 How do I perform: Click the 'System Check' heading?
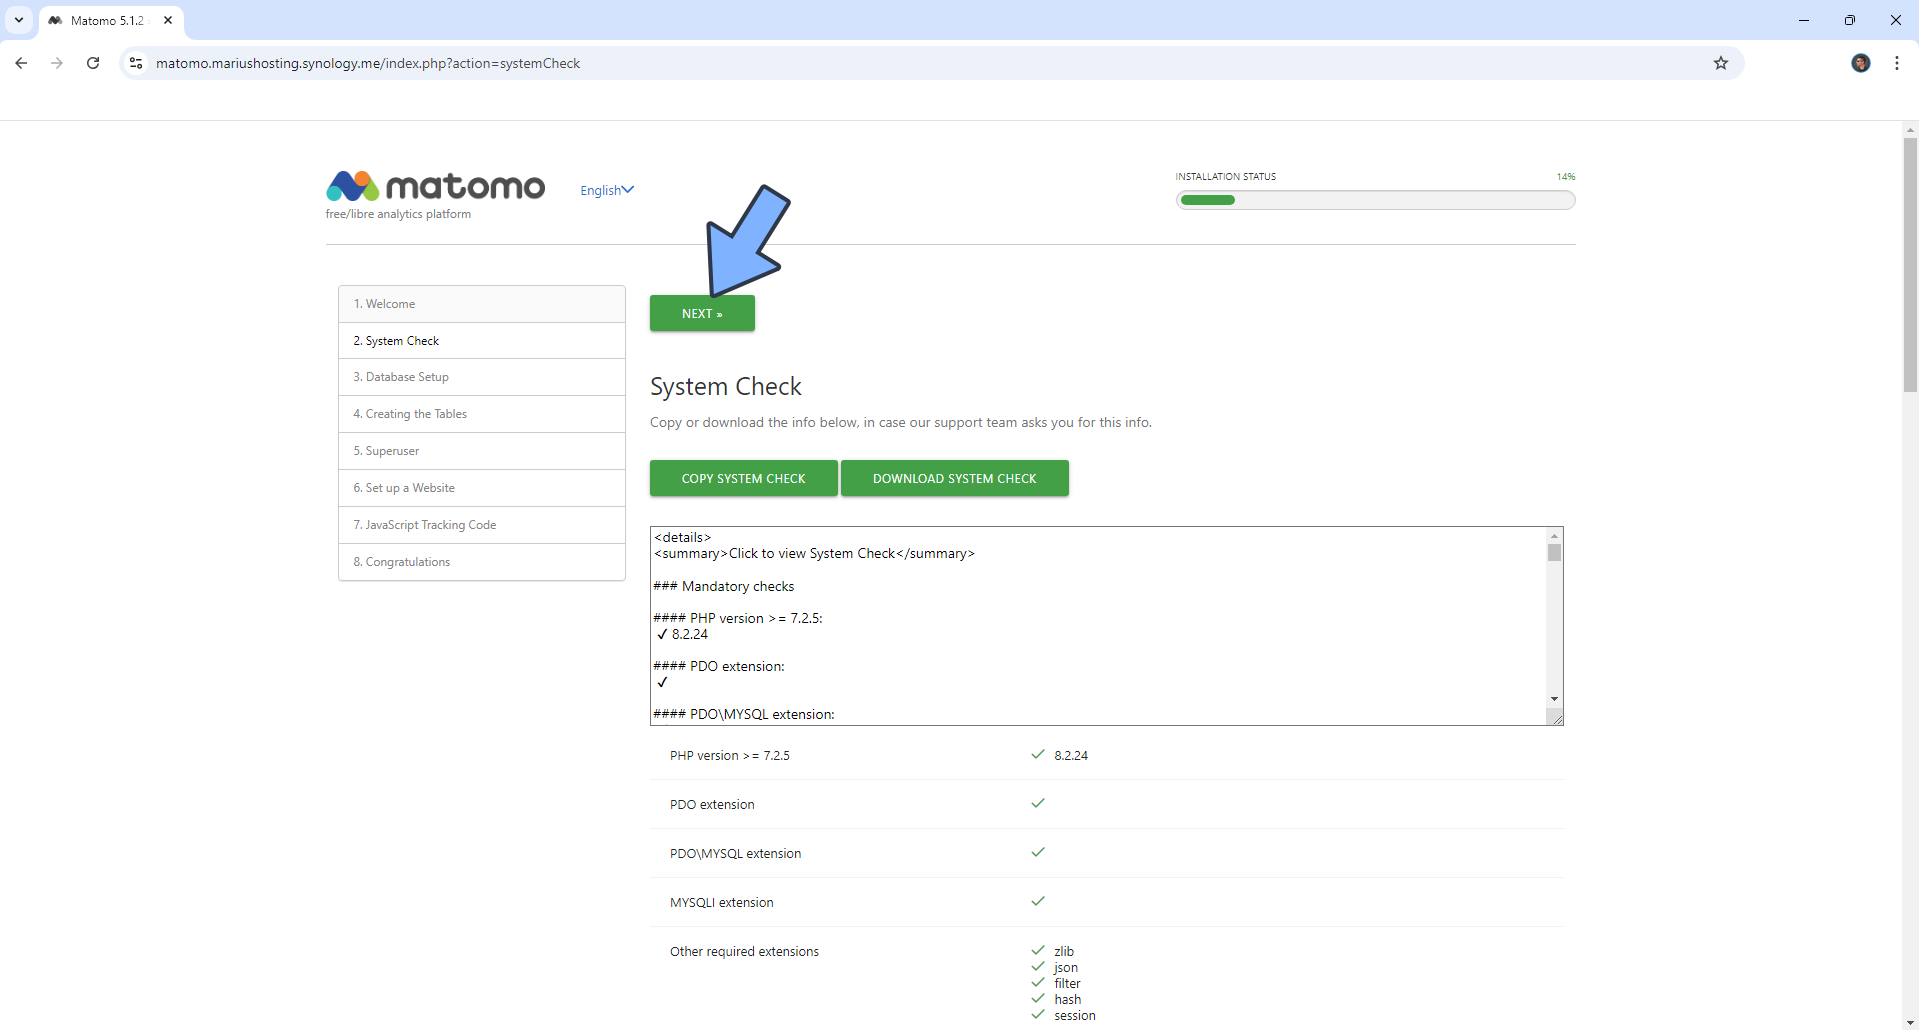coord(726,387)
